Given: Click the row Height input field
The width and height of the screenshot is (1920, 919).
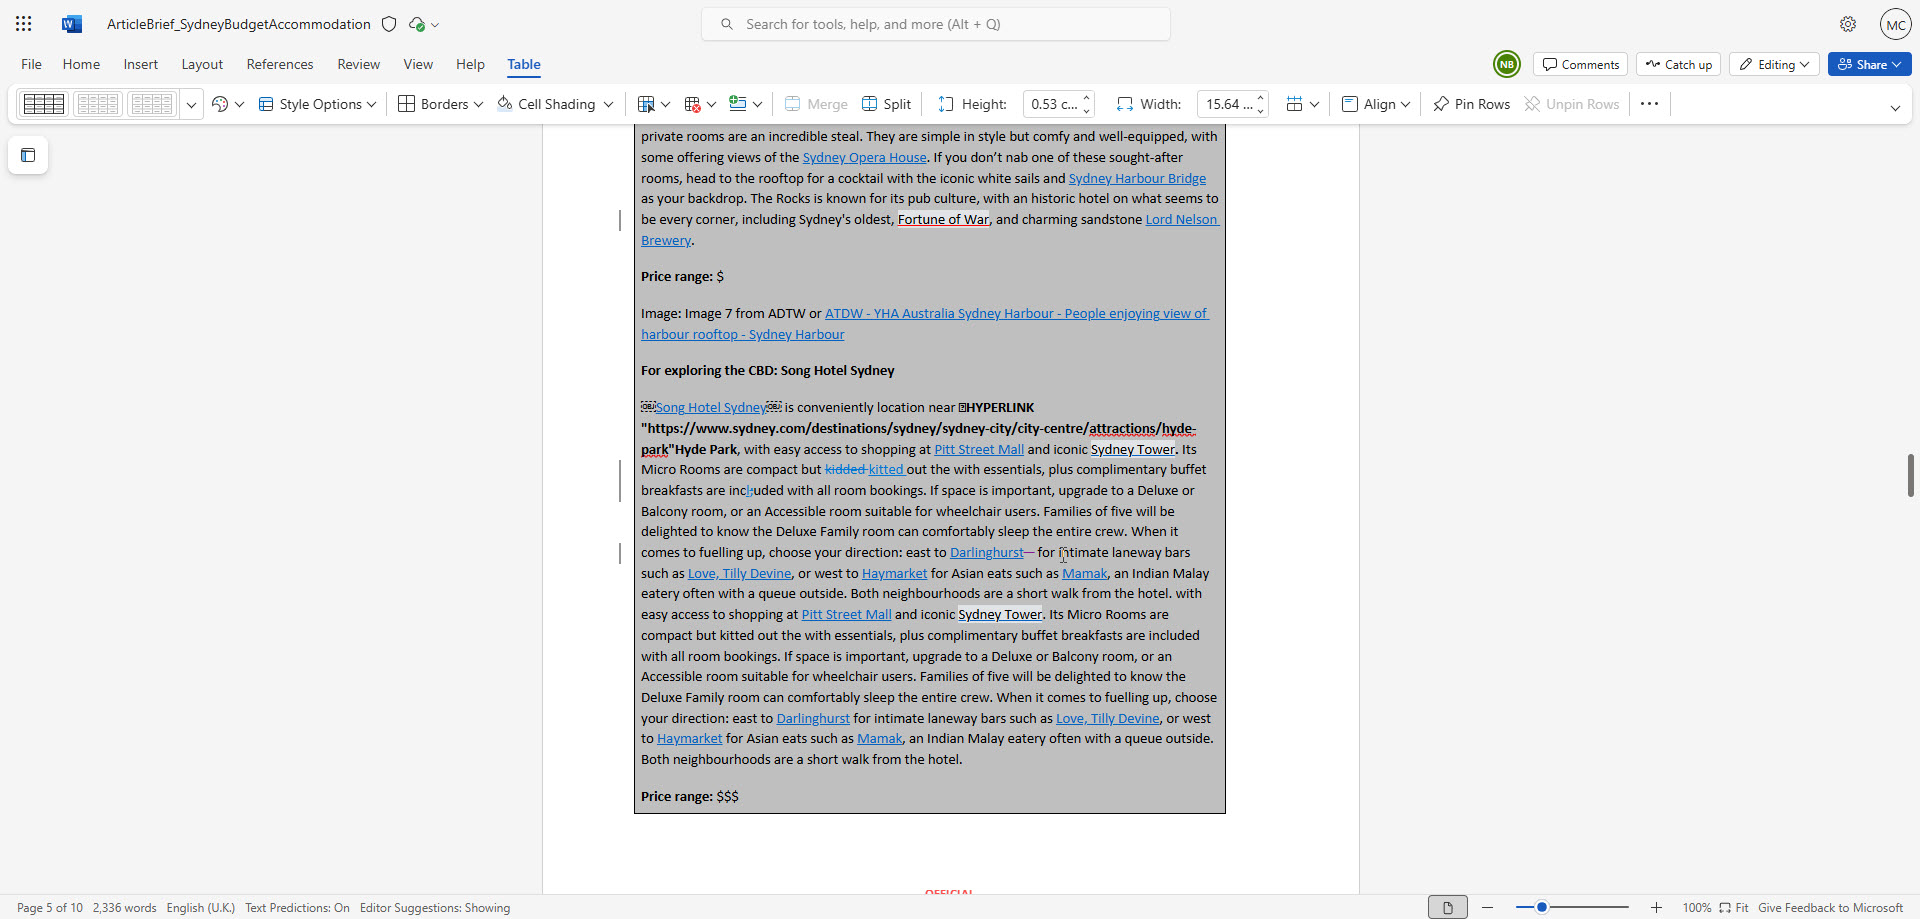Looking at the screenshot, I should [x=1053, y=104].
